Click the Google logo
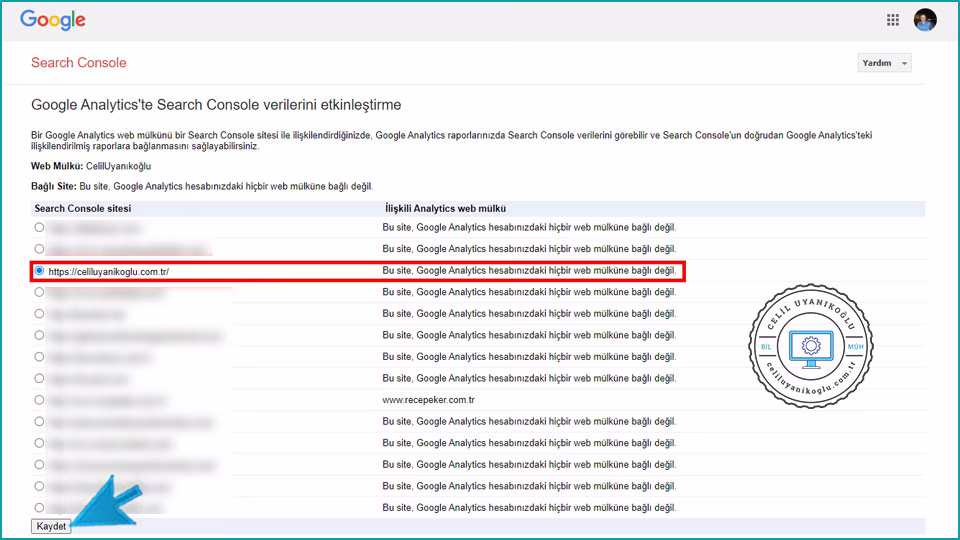This screenshot has height=540, width=960. pyautogui.click(x=53, y=20)
